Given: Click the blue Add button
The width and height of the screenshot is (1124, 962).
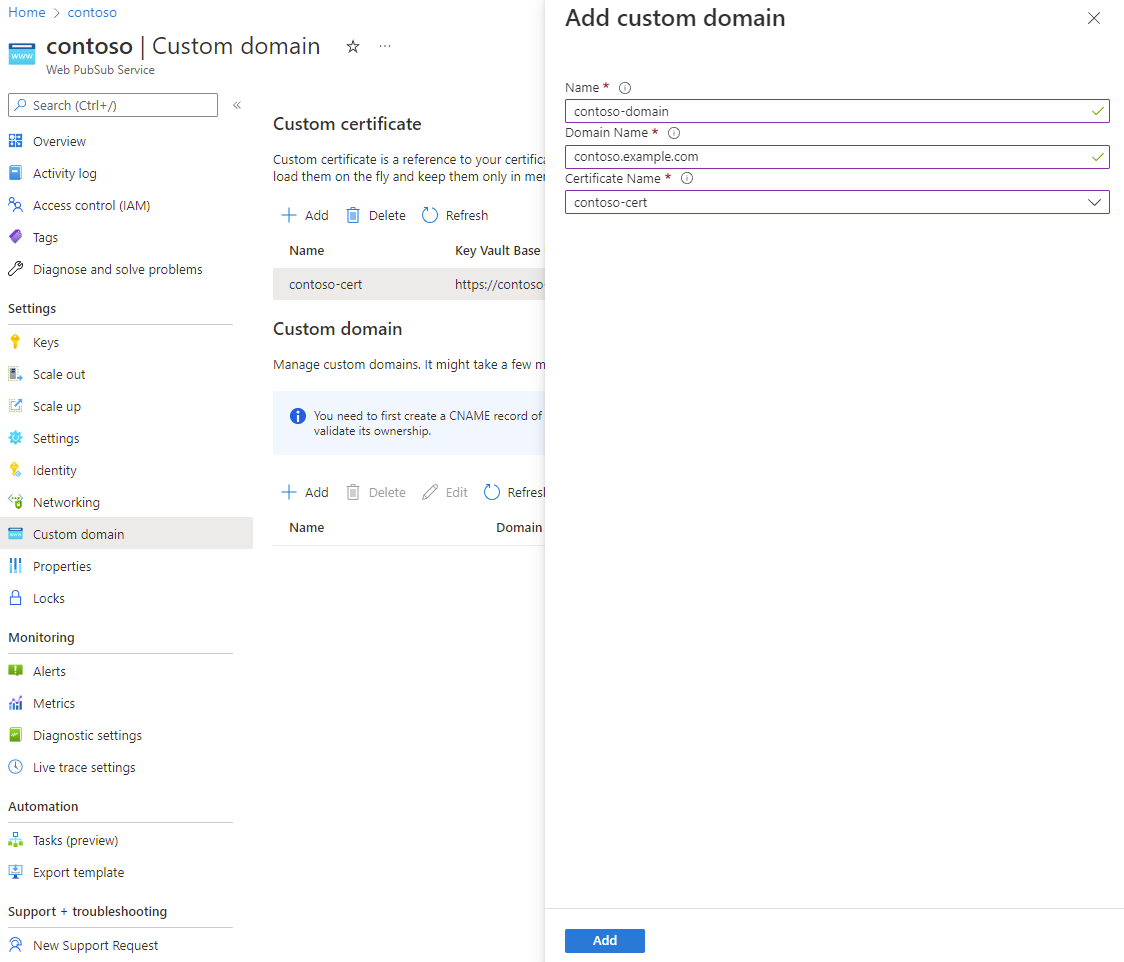Looking at the screenshot, I should point(604,941).
